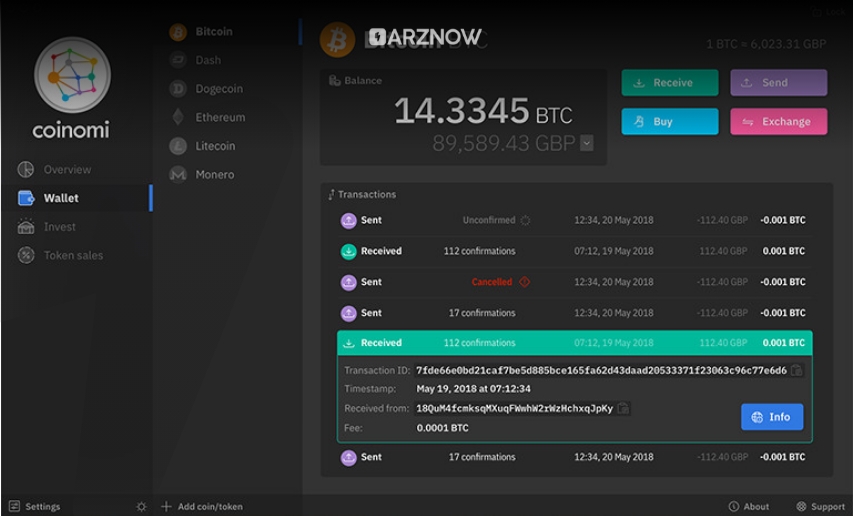The image size is (853, 516).
Task: Toggle the brightness theme icon
Action: (x=141, y=507)
